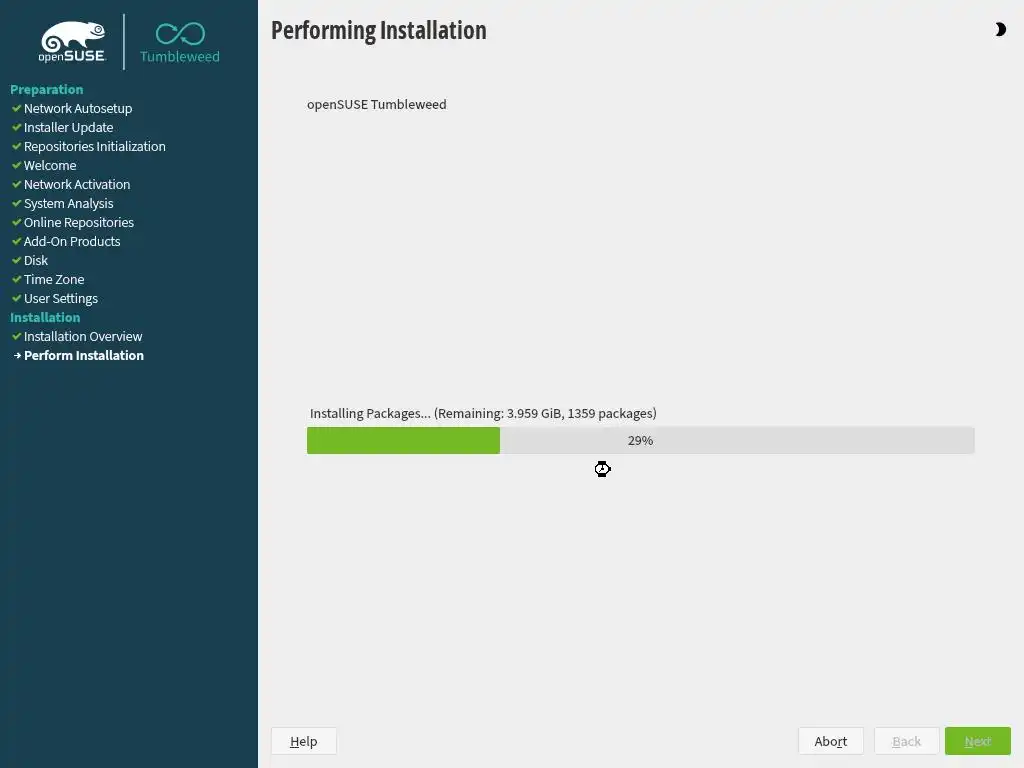Select Add-On Products step
Viewport: 1024px width, 768px height.
point(72,241)
